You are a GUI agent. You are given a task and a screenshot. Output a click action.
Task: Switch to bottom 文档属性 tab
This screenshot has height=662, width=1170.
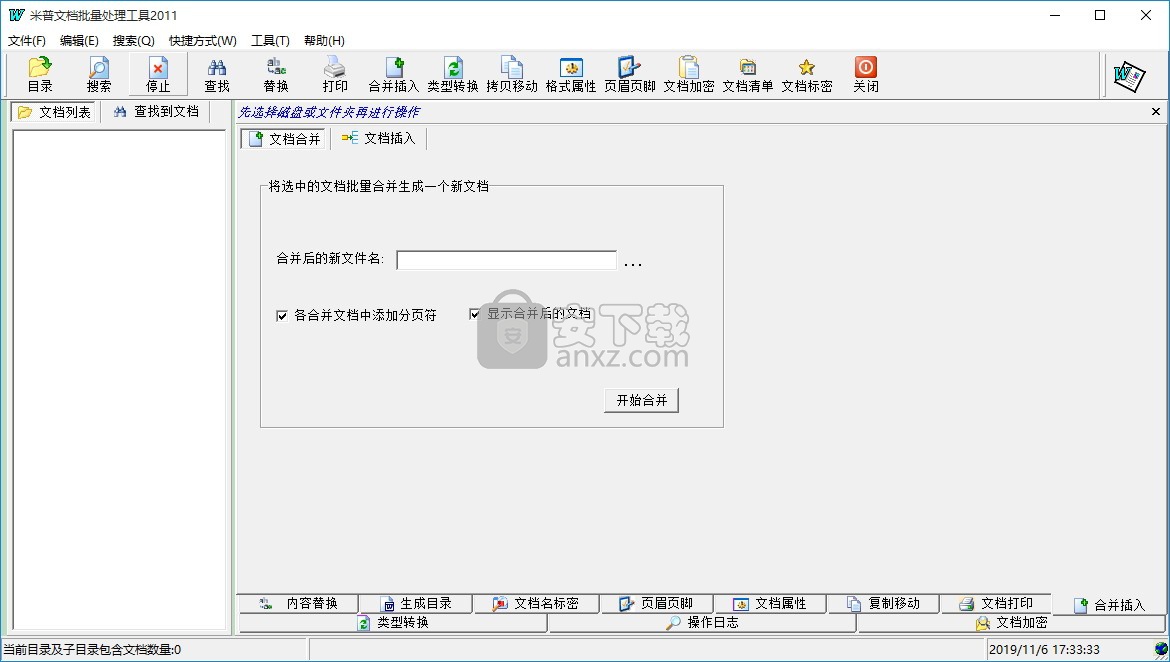(x=770, y=603)
